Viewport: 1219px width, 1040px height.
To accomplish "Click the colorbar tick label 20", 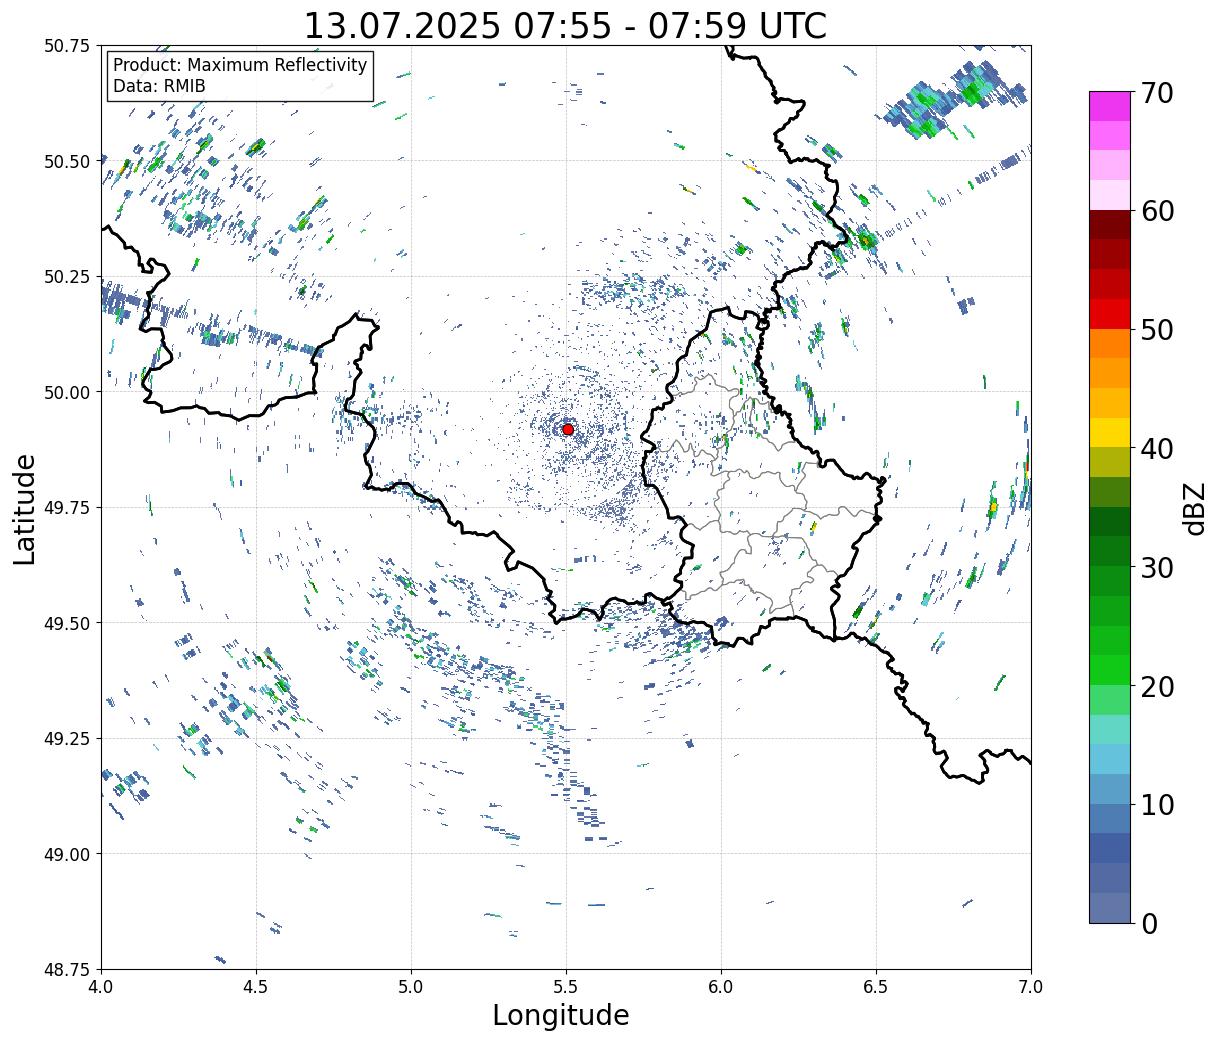I will (1157, 687).
